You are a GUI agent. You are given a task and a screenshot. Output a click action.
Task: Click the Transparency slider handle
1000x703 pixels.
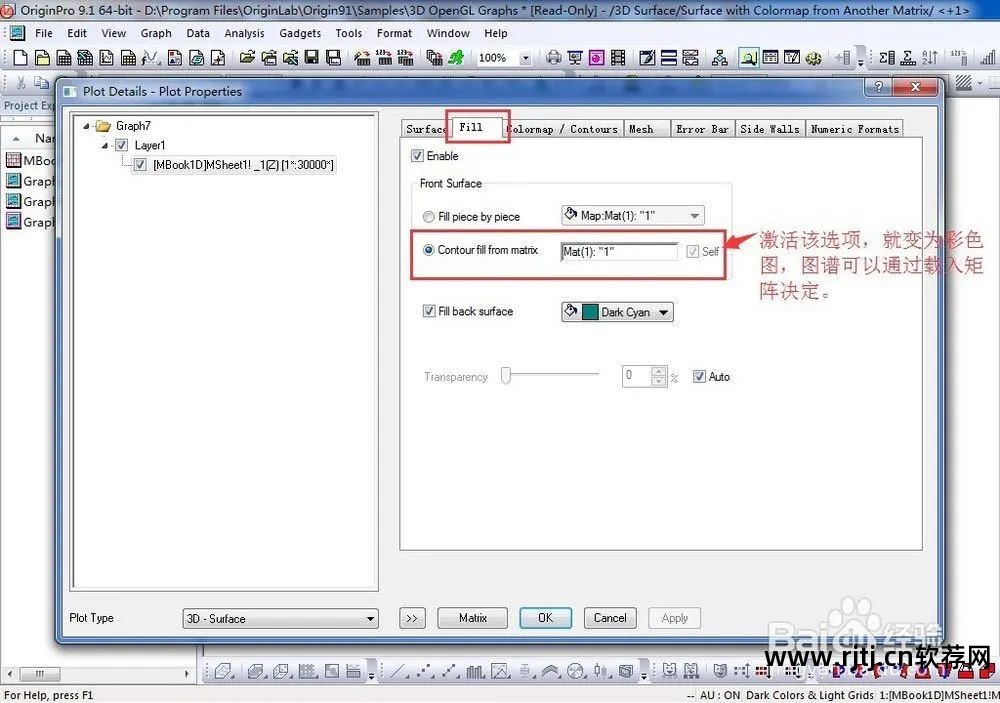click(x=506, y=376)
